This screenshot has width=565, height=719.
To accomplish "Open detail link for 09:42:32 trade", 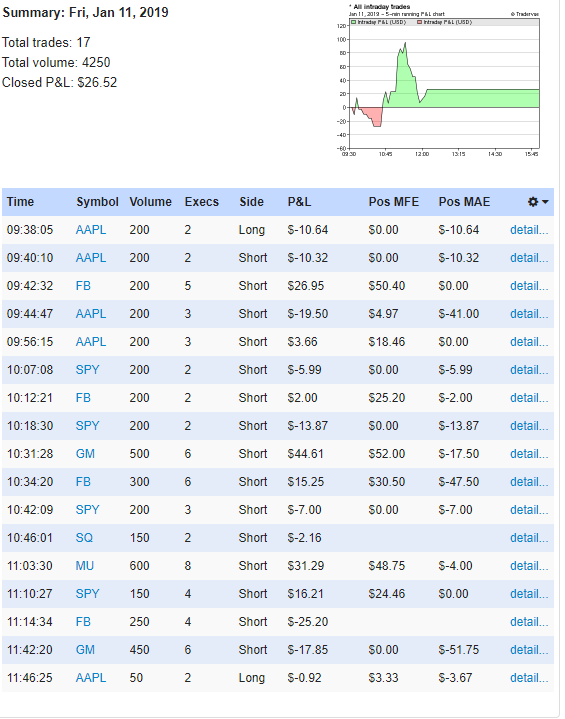I will click(529, 286).
